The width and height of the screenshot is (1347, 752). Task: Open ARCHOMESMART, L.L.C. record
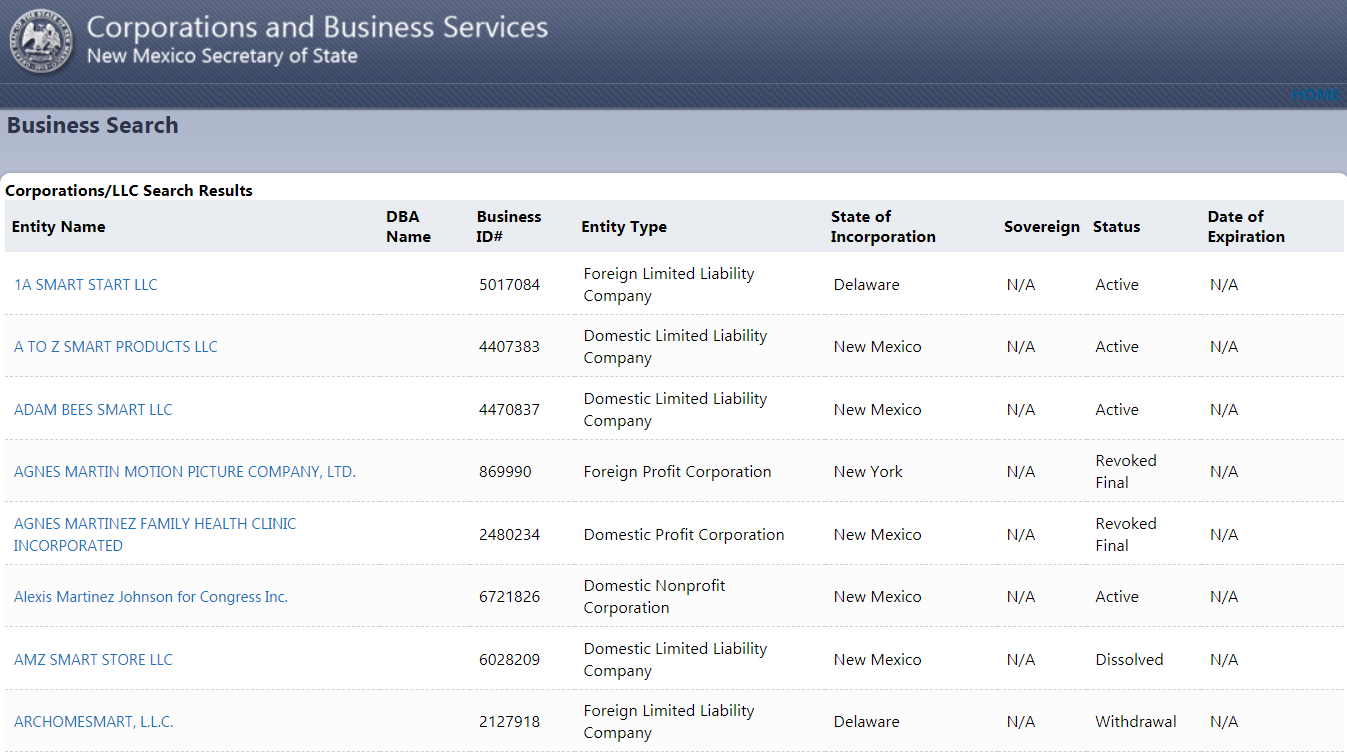94,722
